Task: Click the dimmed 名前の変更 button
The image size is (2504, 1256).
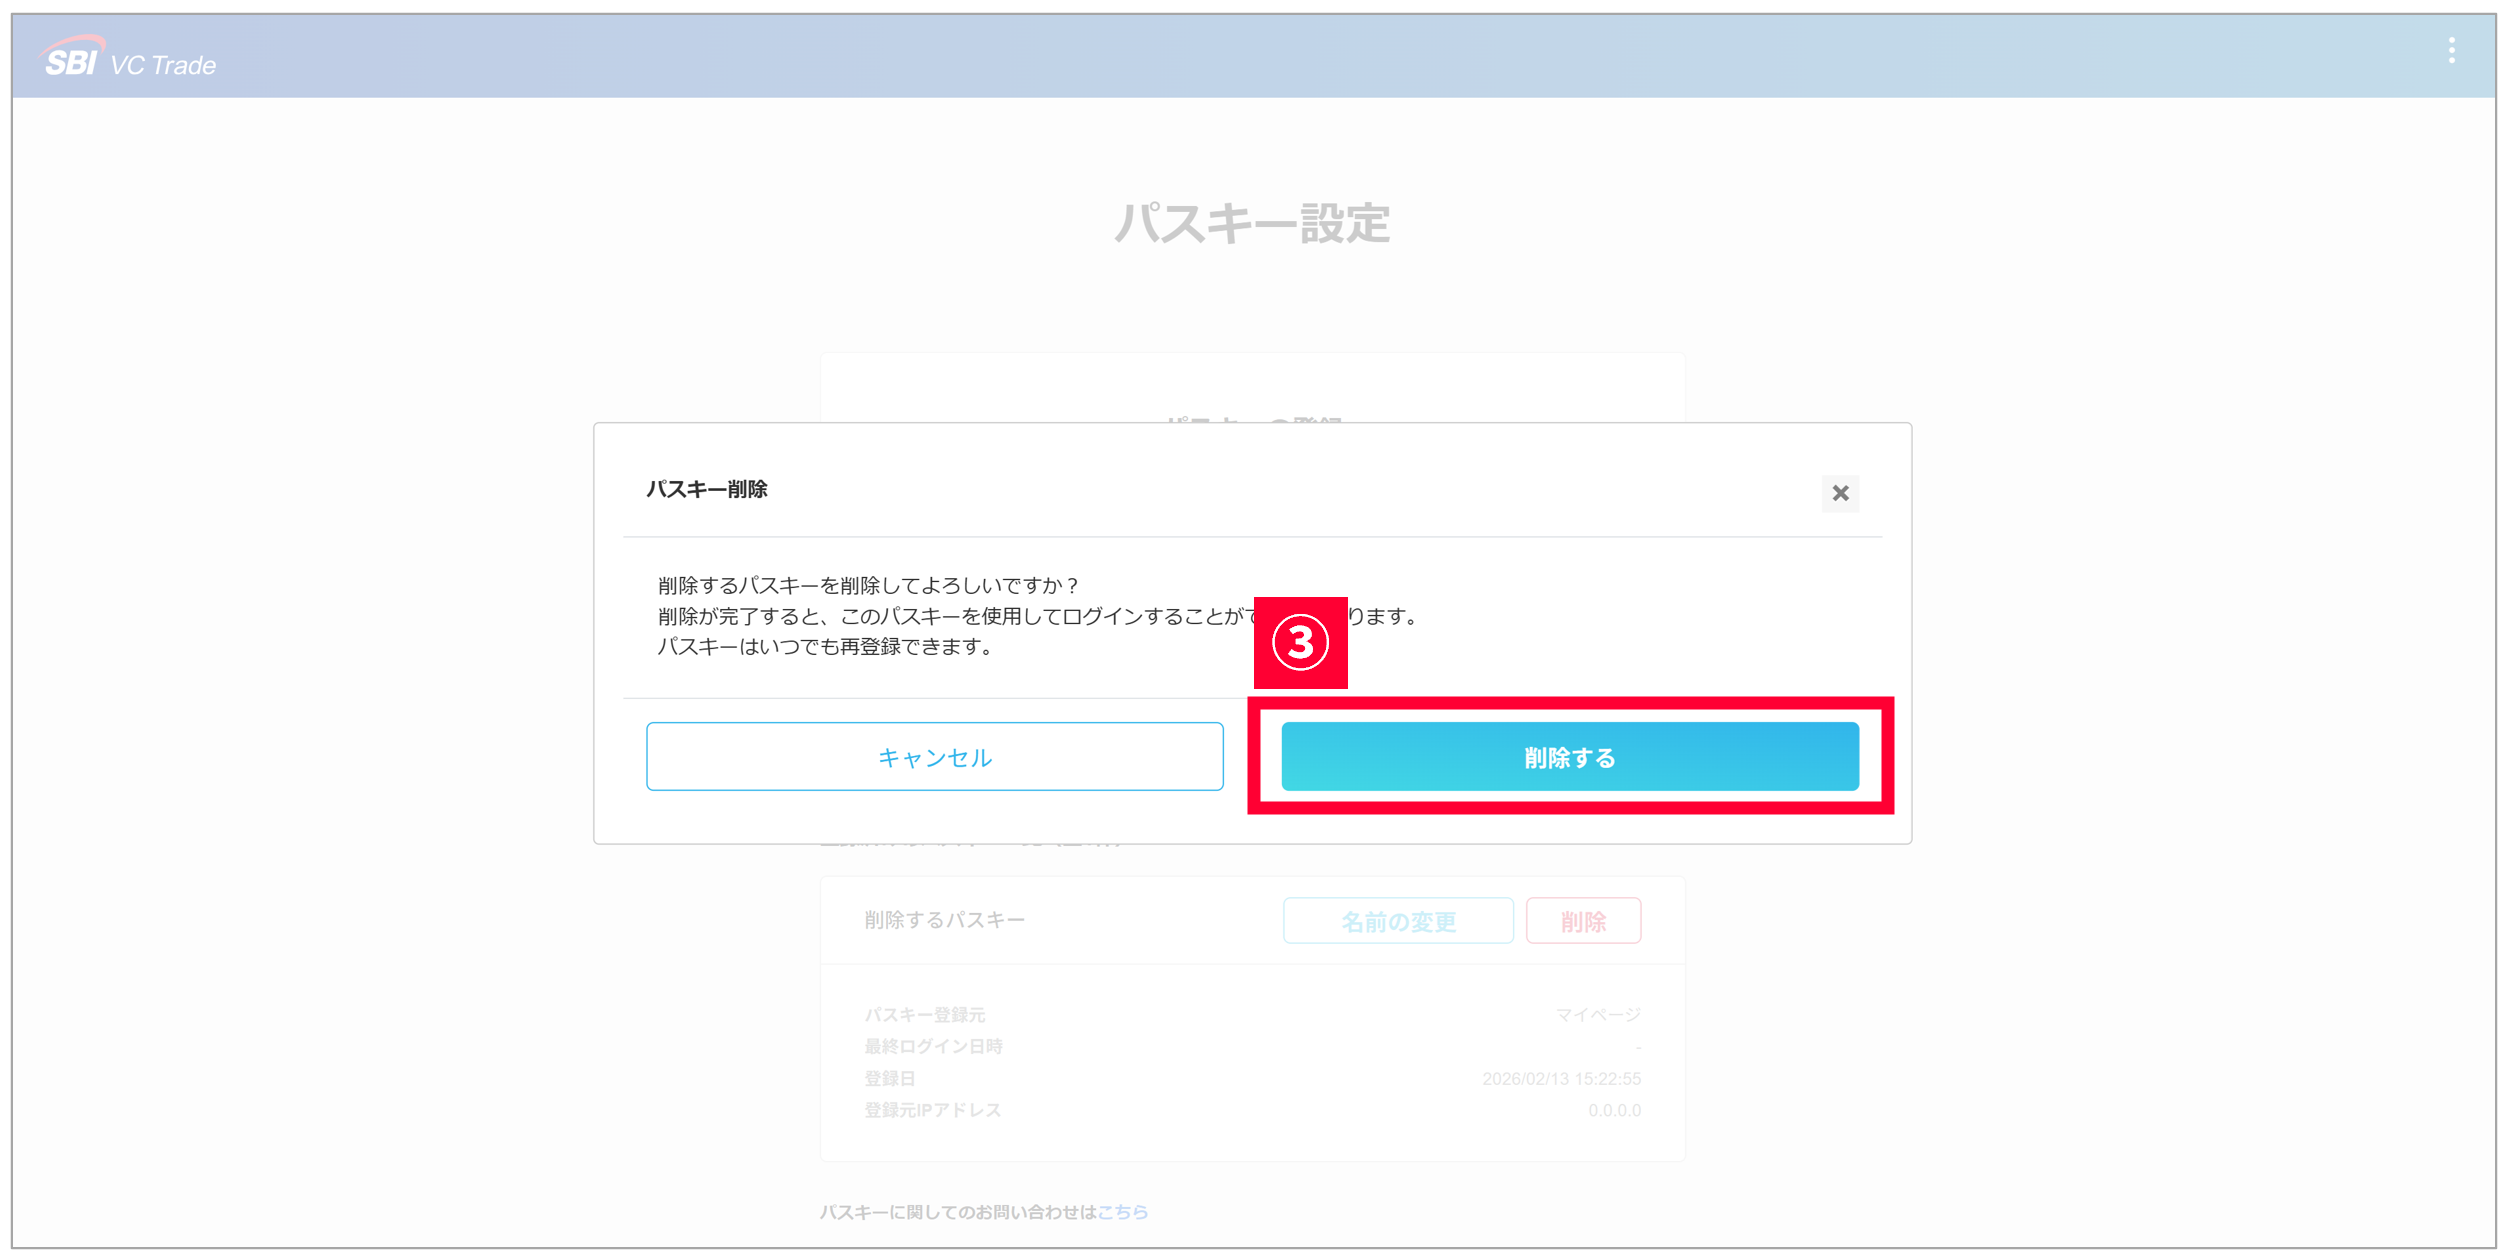Action: (x=1397, y=921)
